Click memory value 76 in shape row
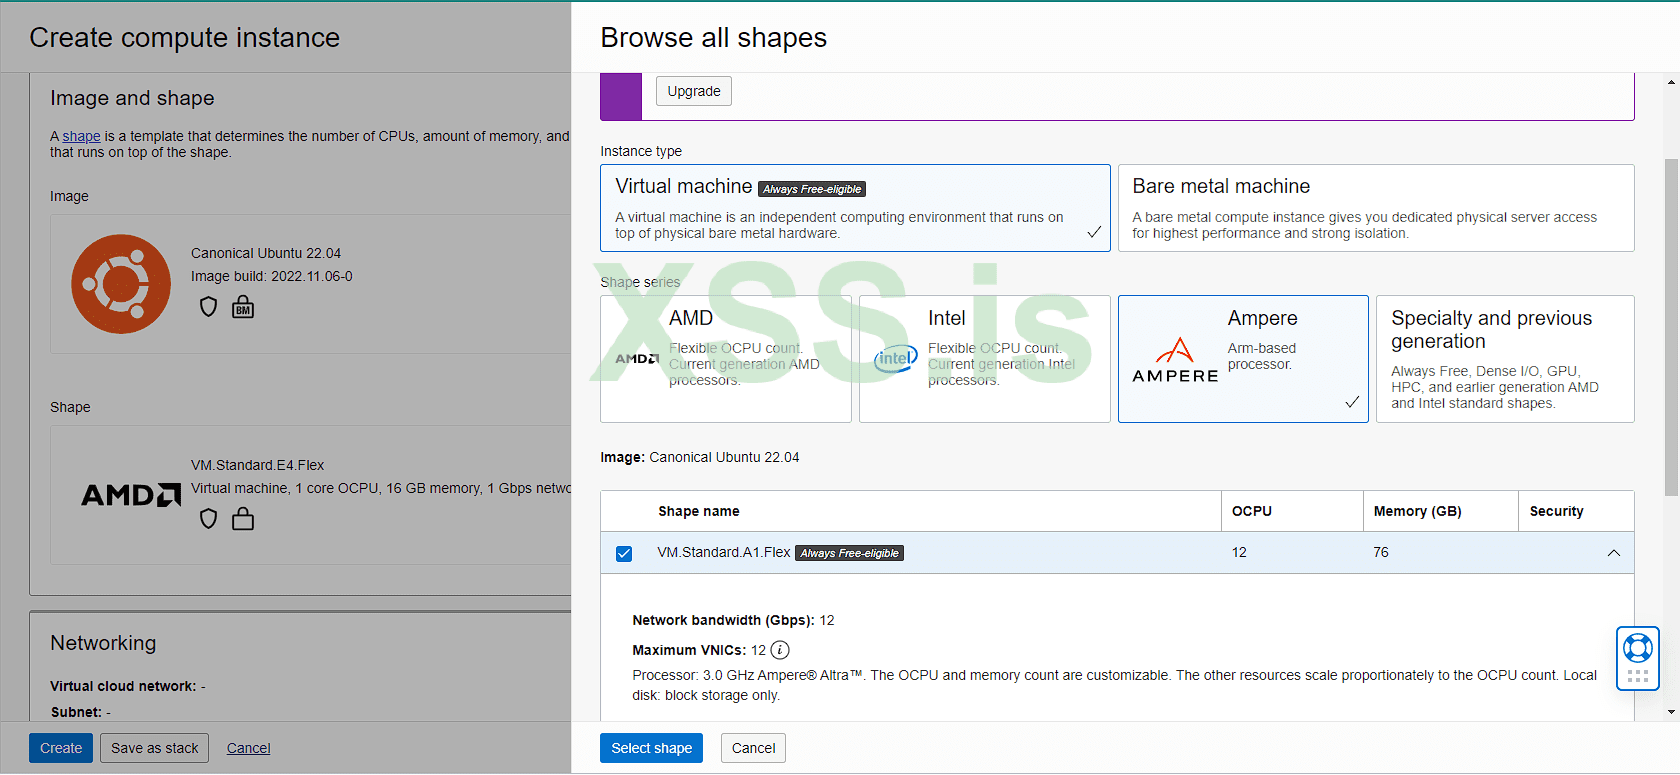 1381,552
